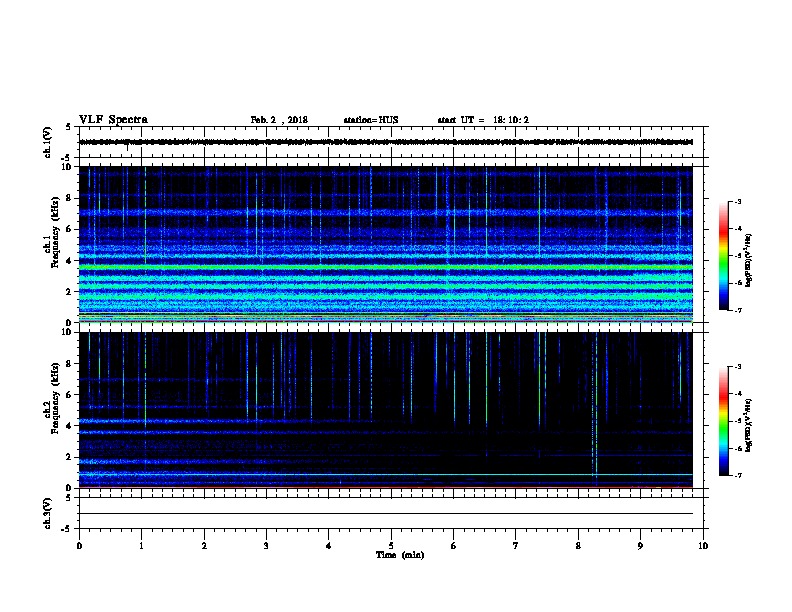The height and width of the screenshot is (612, 792).
Task: Click the ch.1 voltage waveform trace
Action: [386, 142]
